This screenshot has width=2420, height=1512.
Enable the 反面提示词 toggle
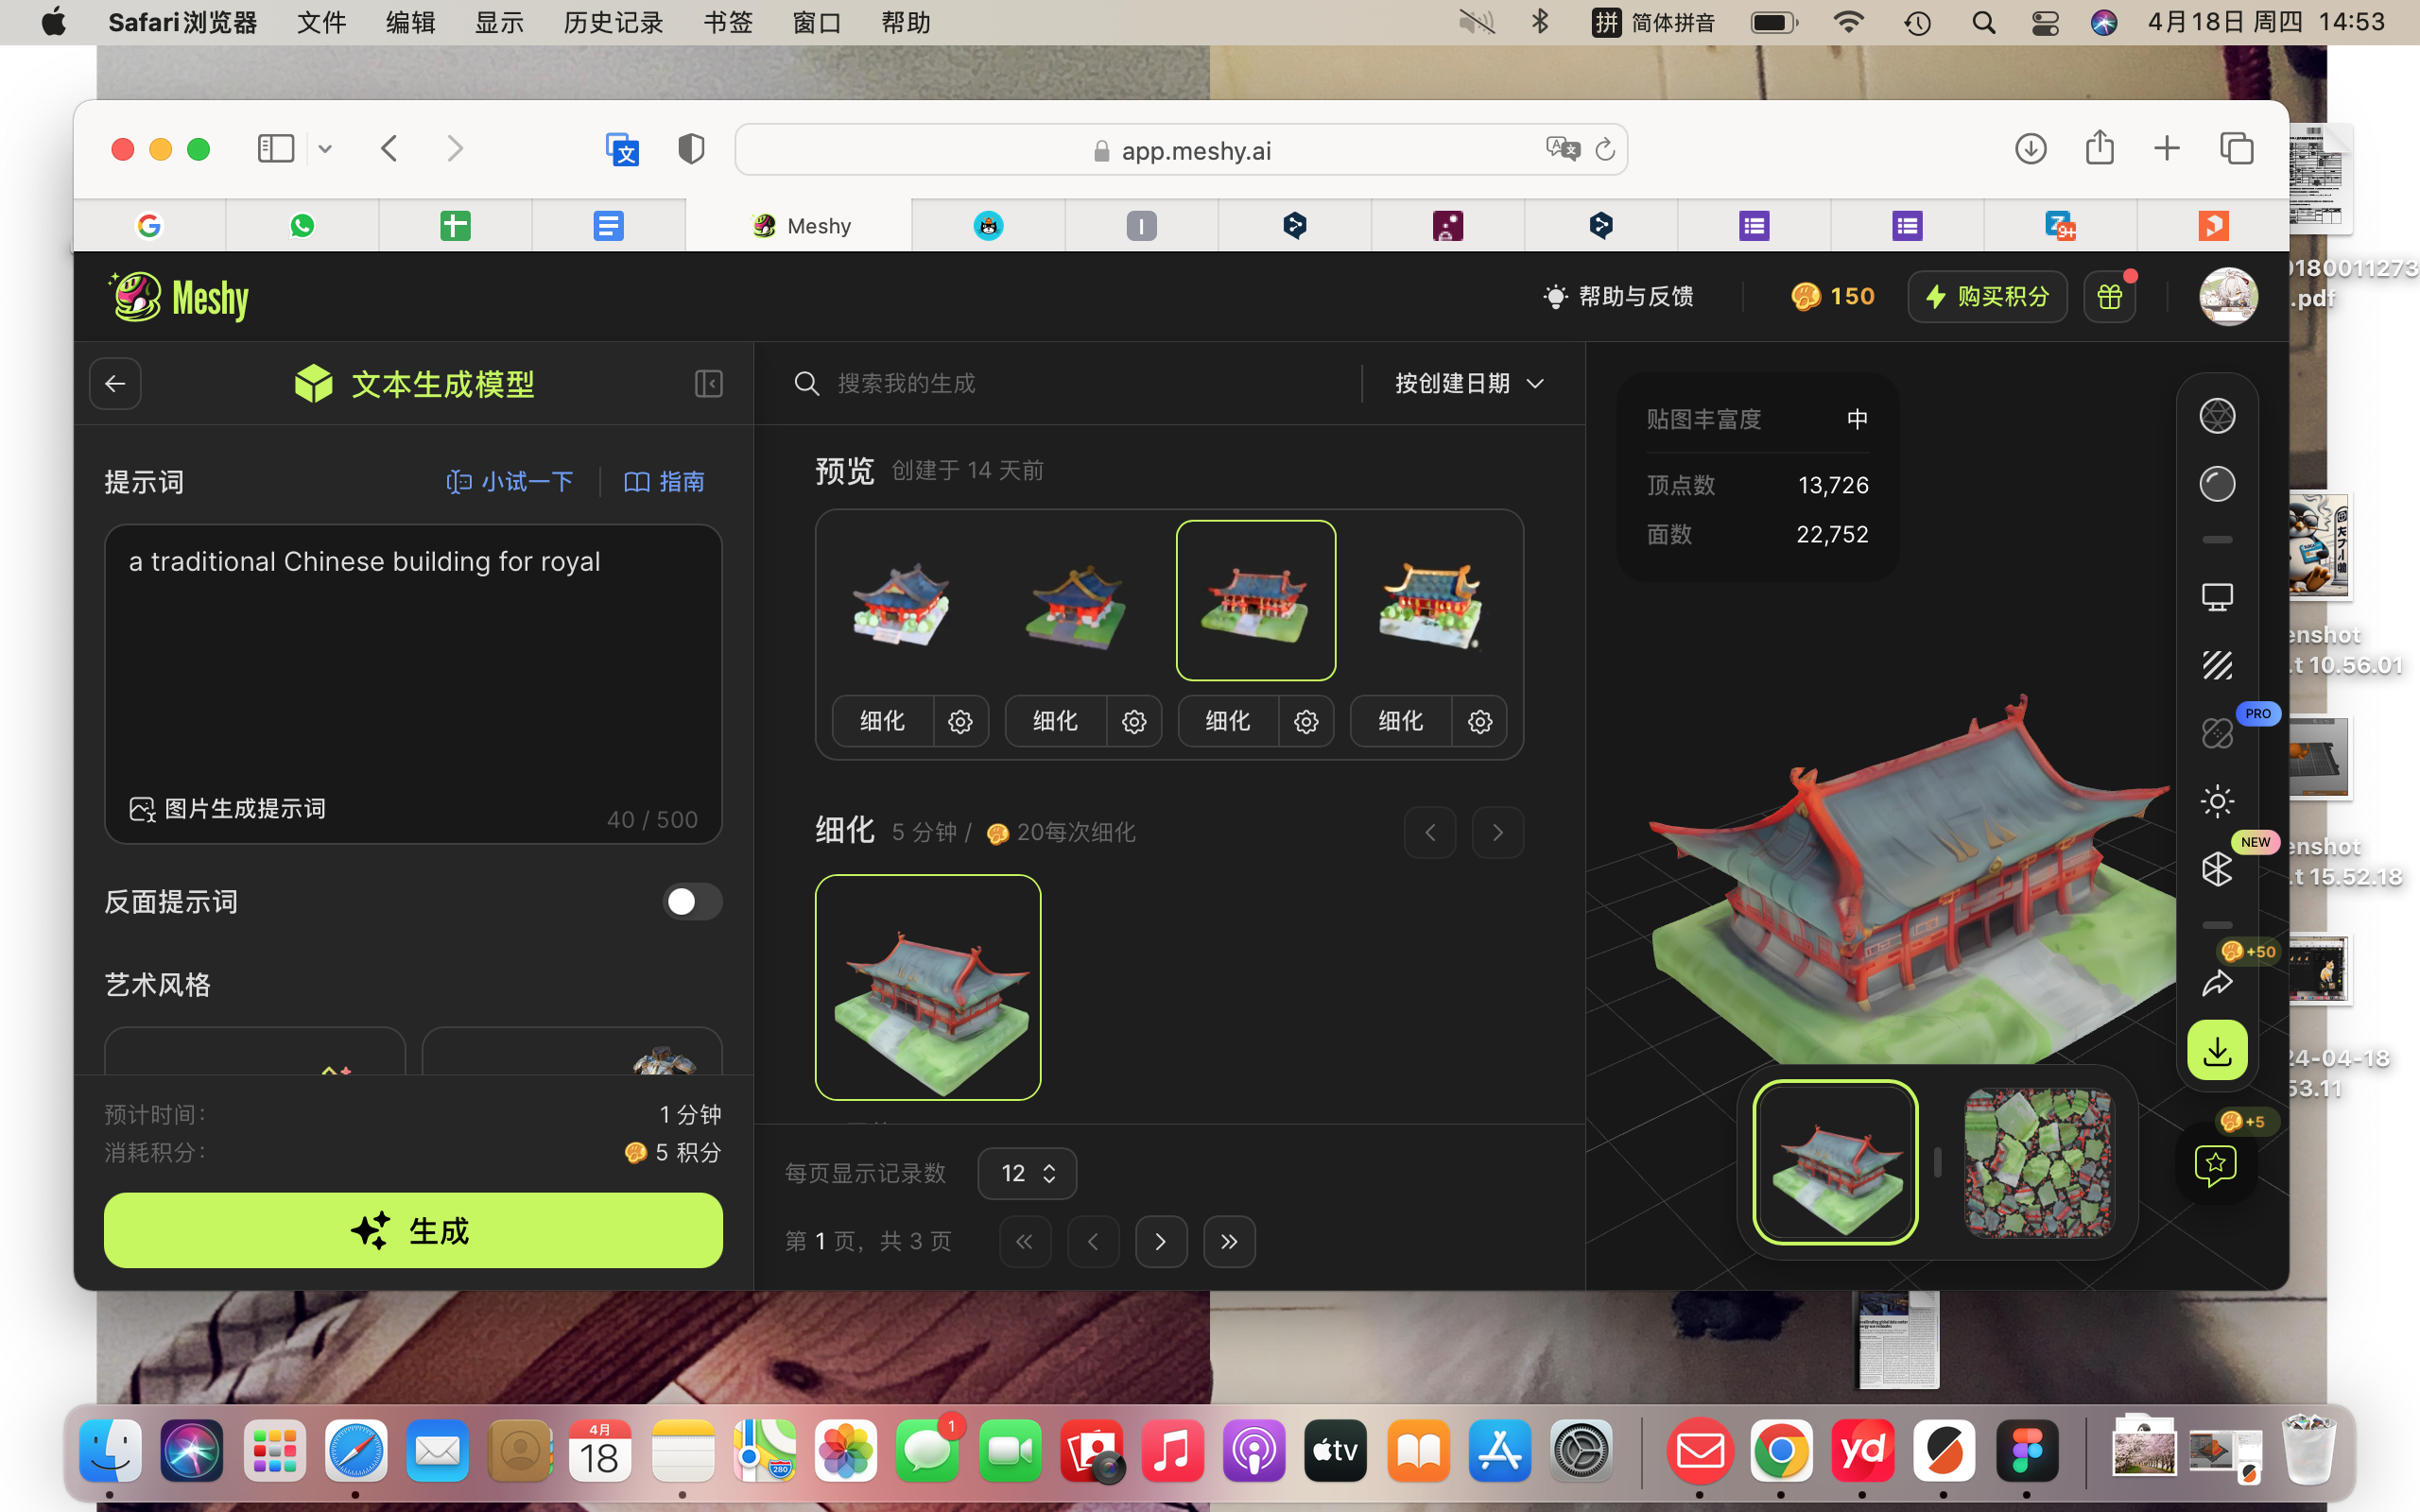691,902
